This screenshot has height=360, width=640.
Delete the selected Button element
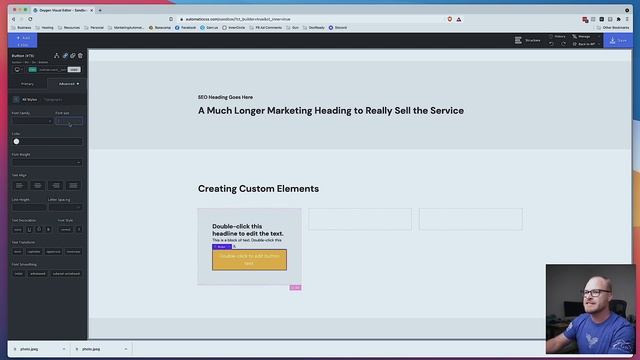coord(80,56)
